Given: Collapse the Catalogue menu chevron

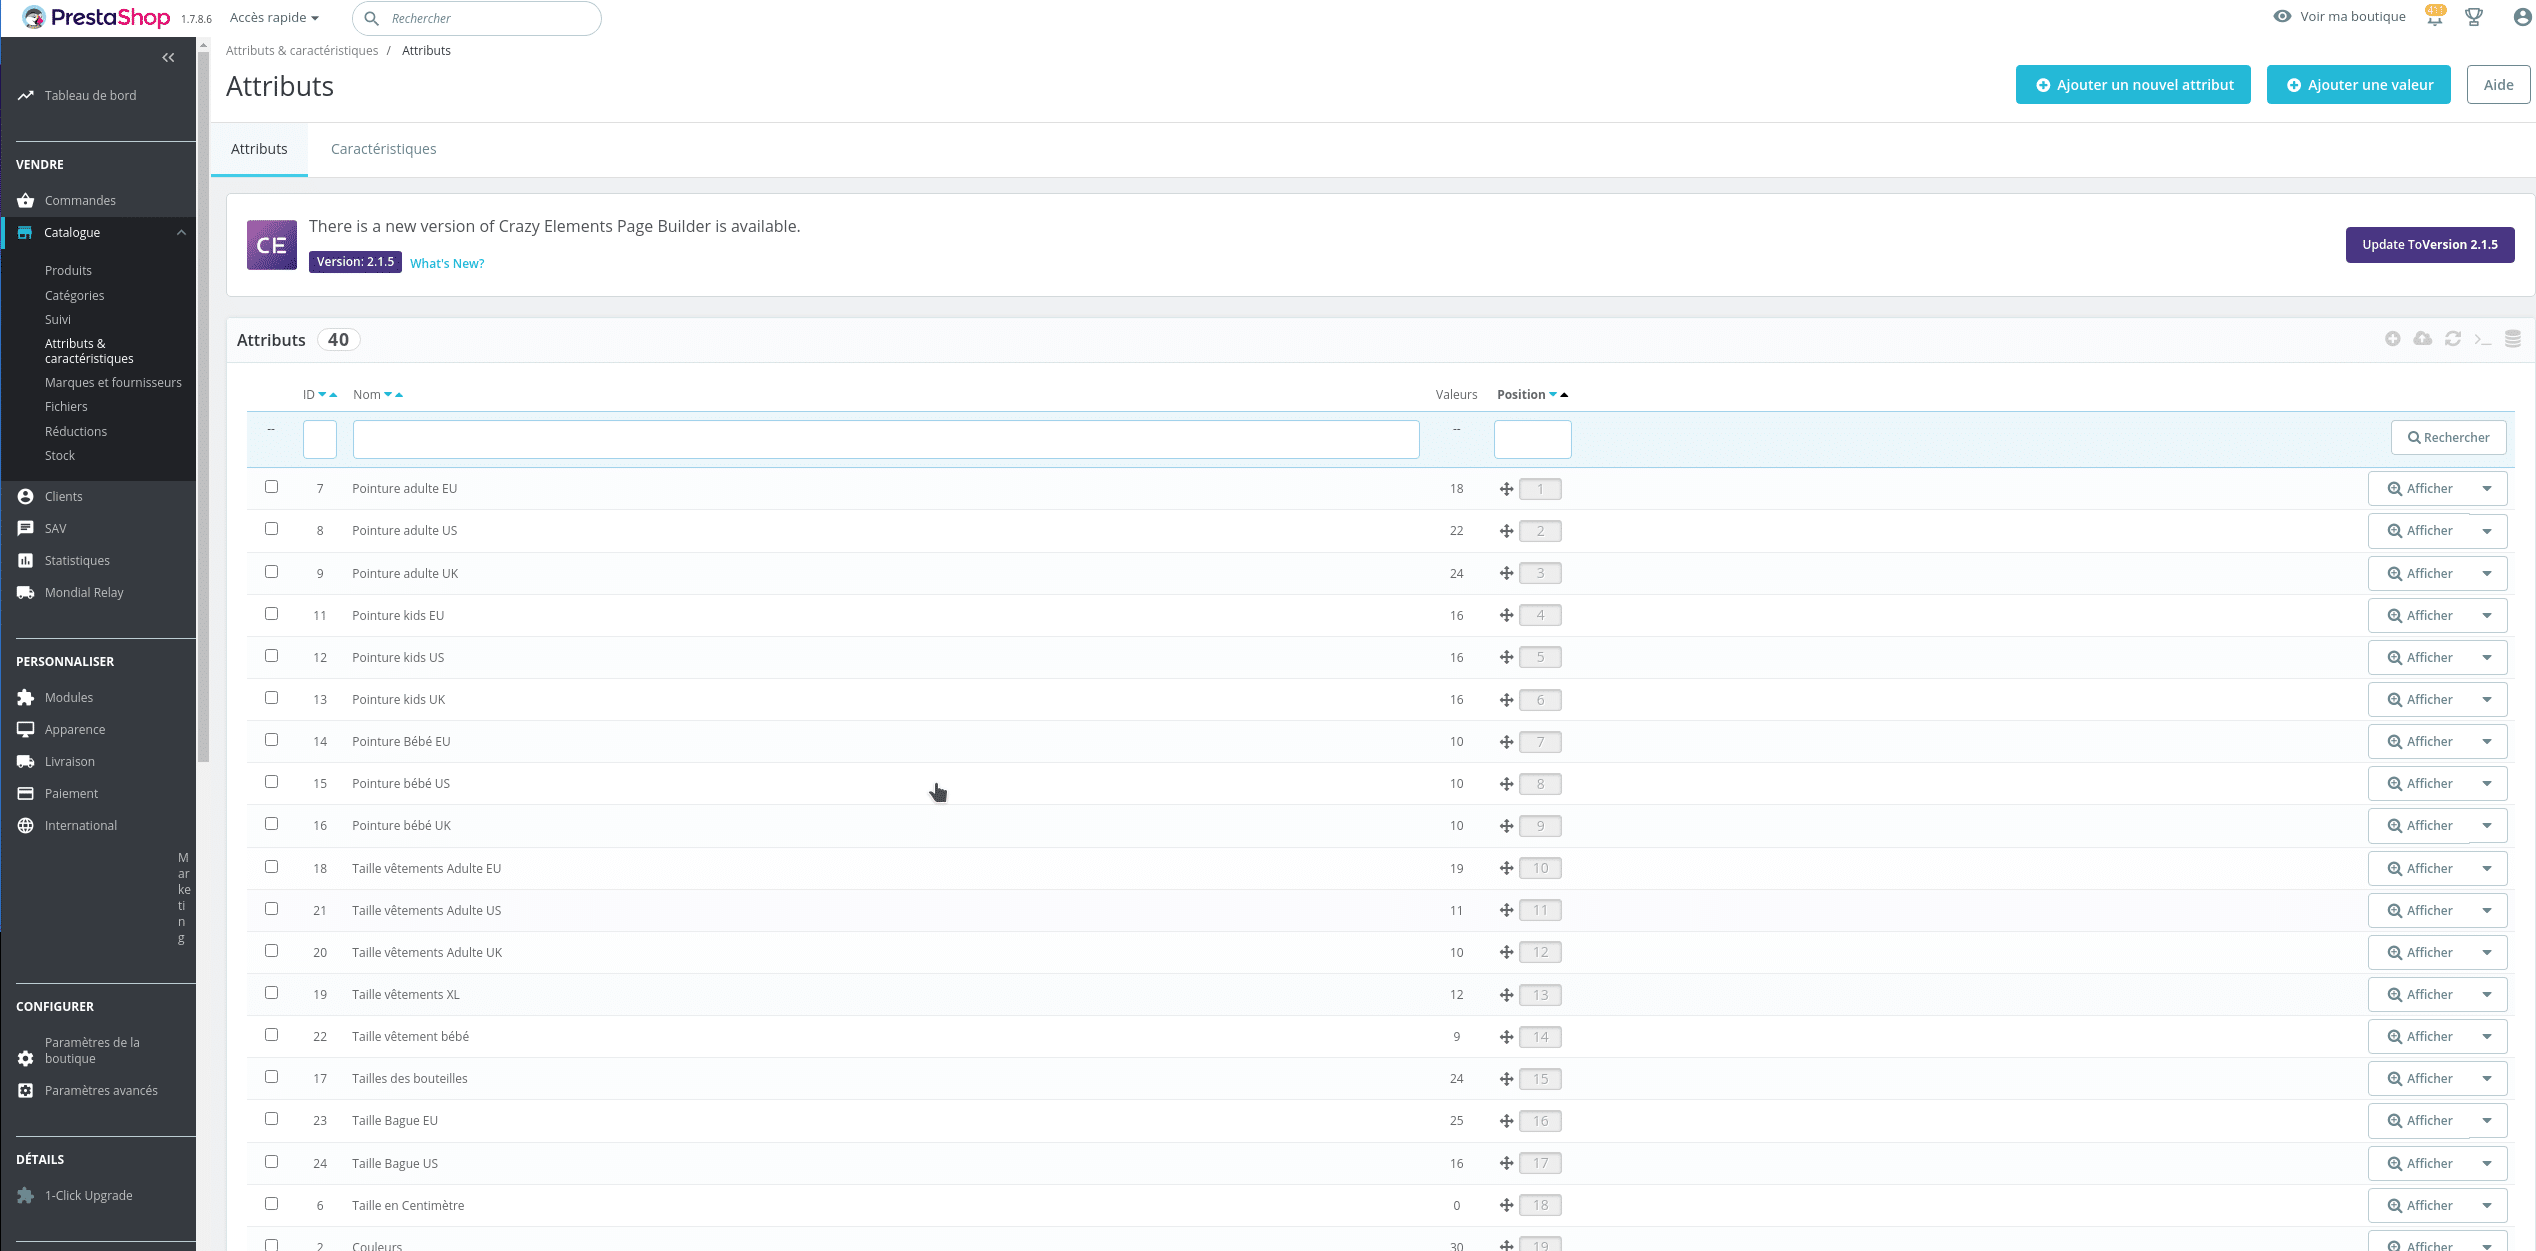Looking at the screenshot, I should (x=181, y=233).
